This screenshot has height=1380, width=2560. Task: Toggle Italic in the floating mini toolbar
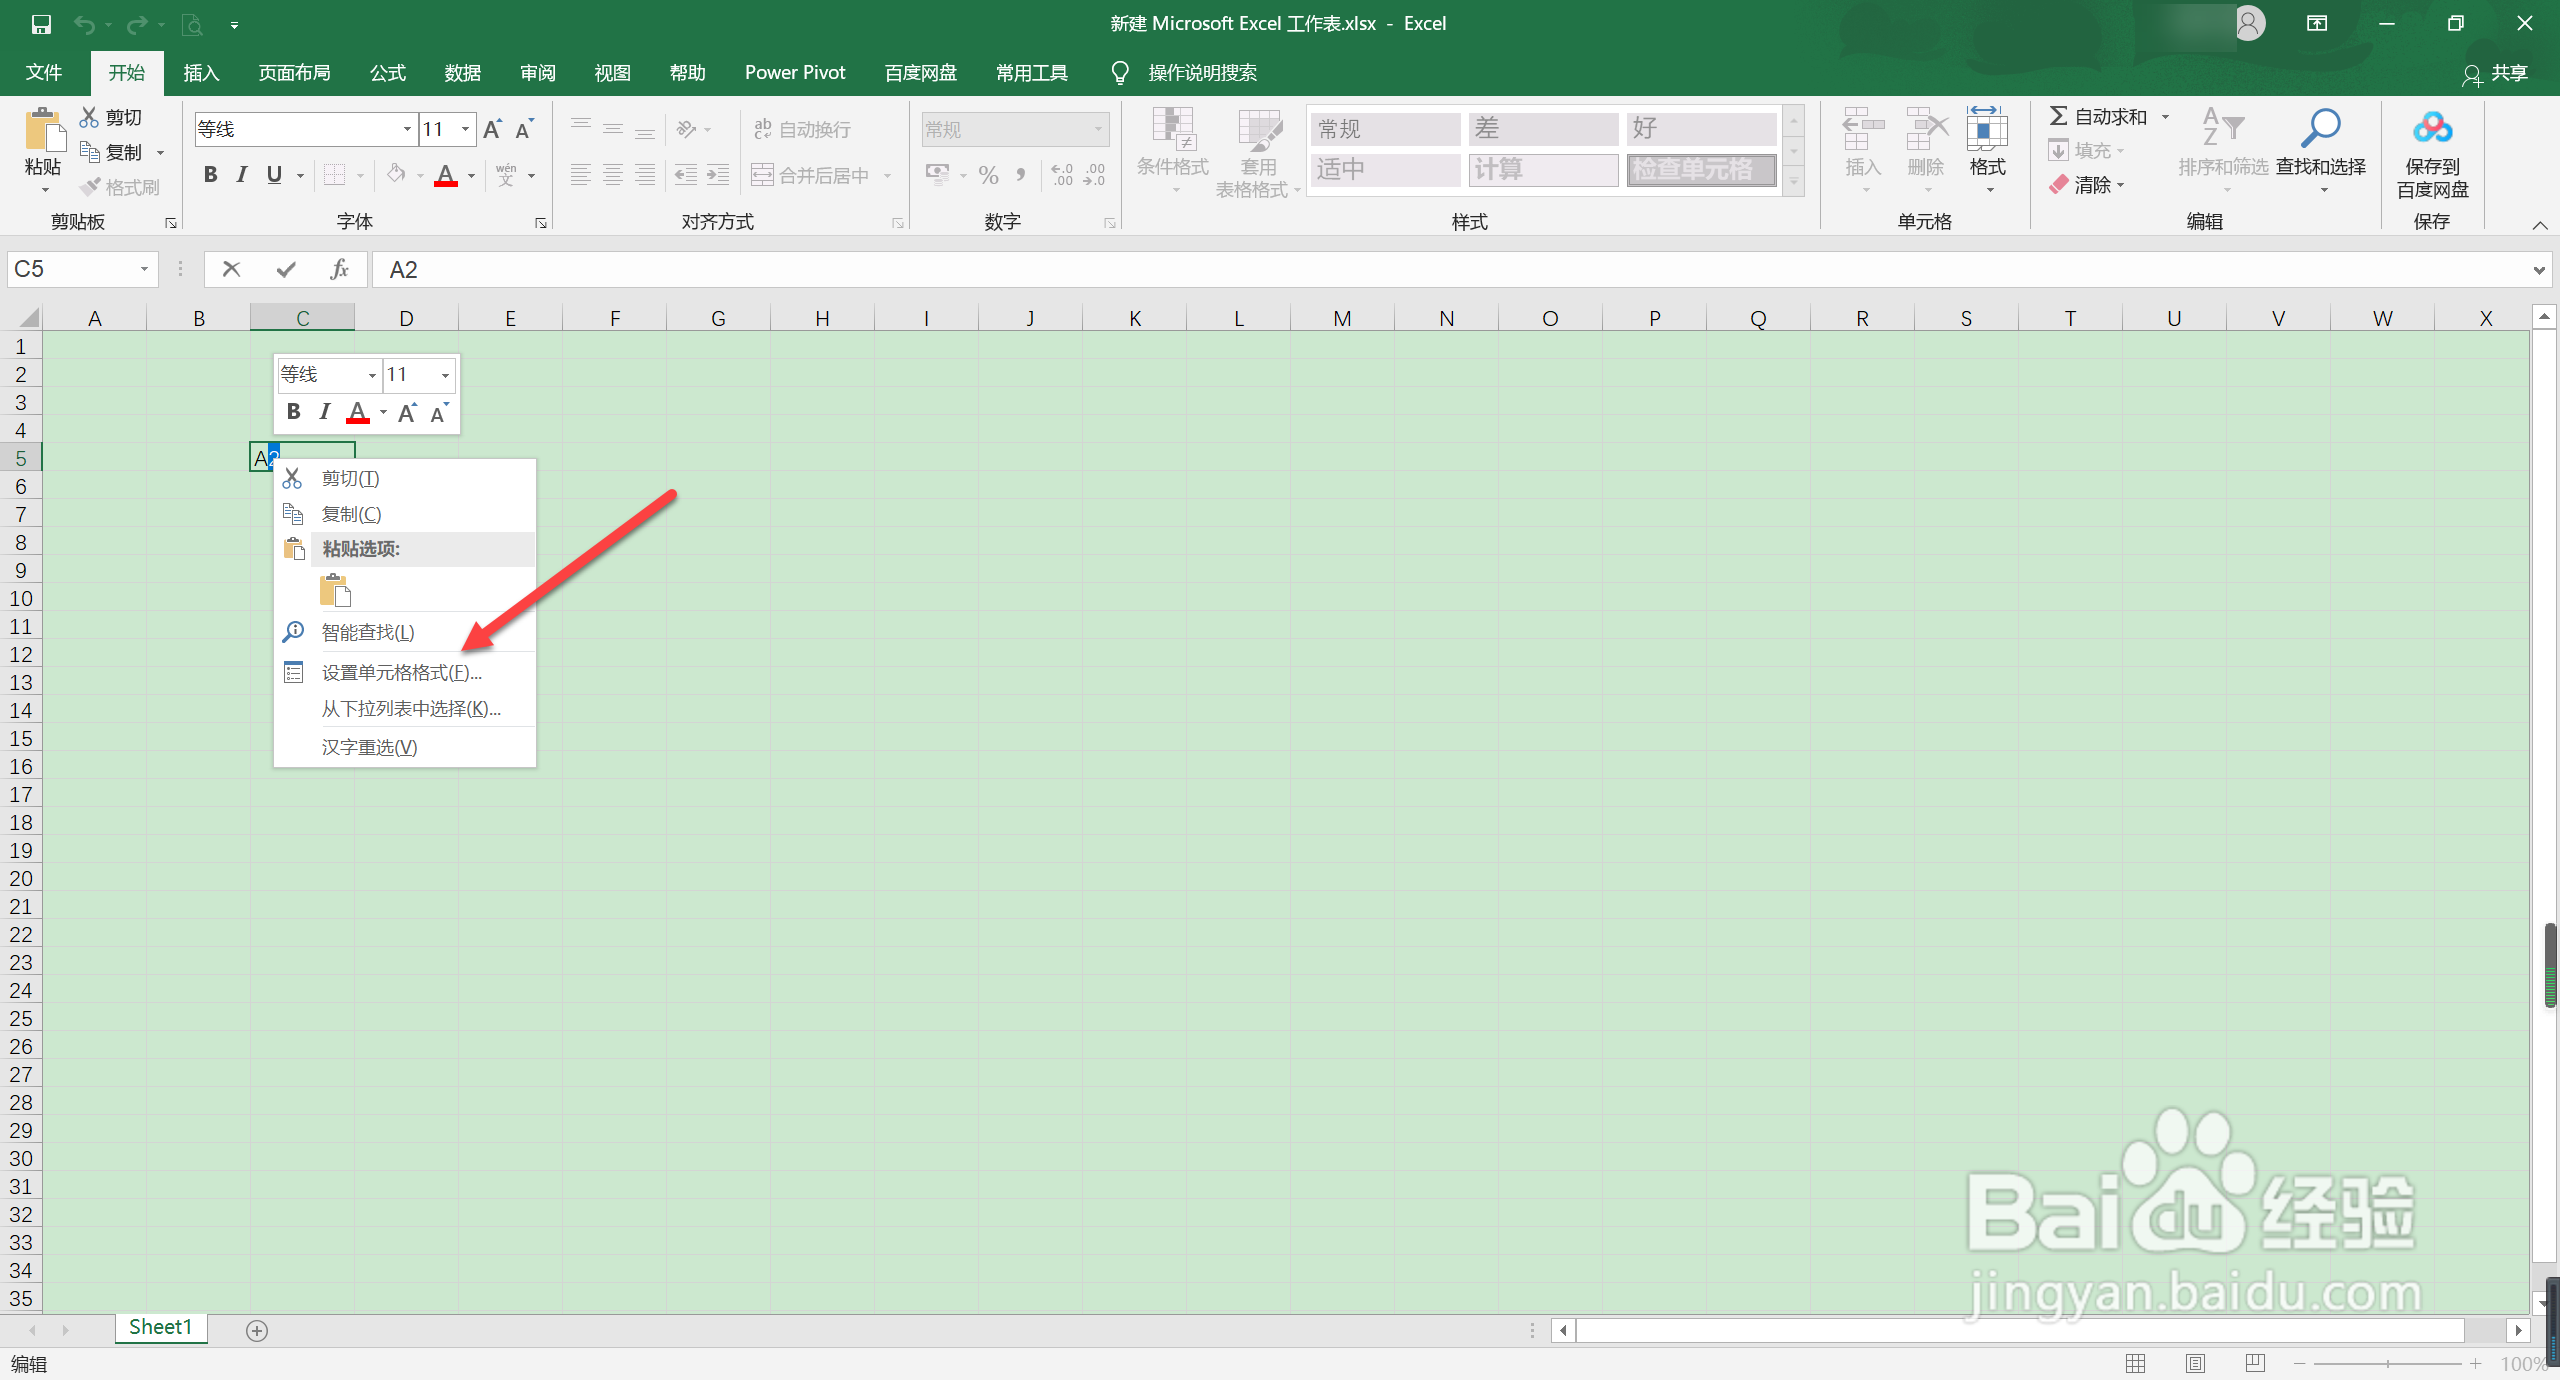pyautogui.click(x=324, y=412)
